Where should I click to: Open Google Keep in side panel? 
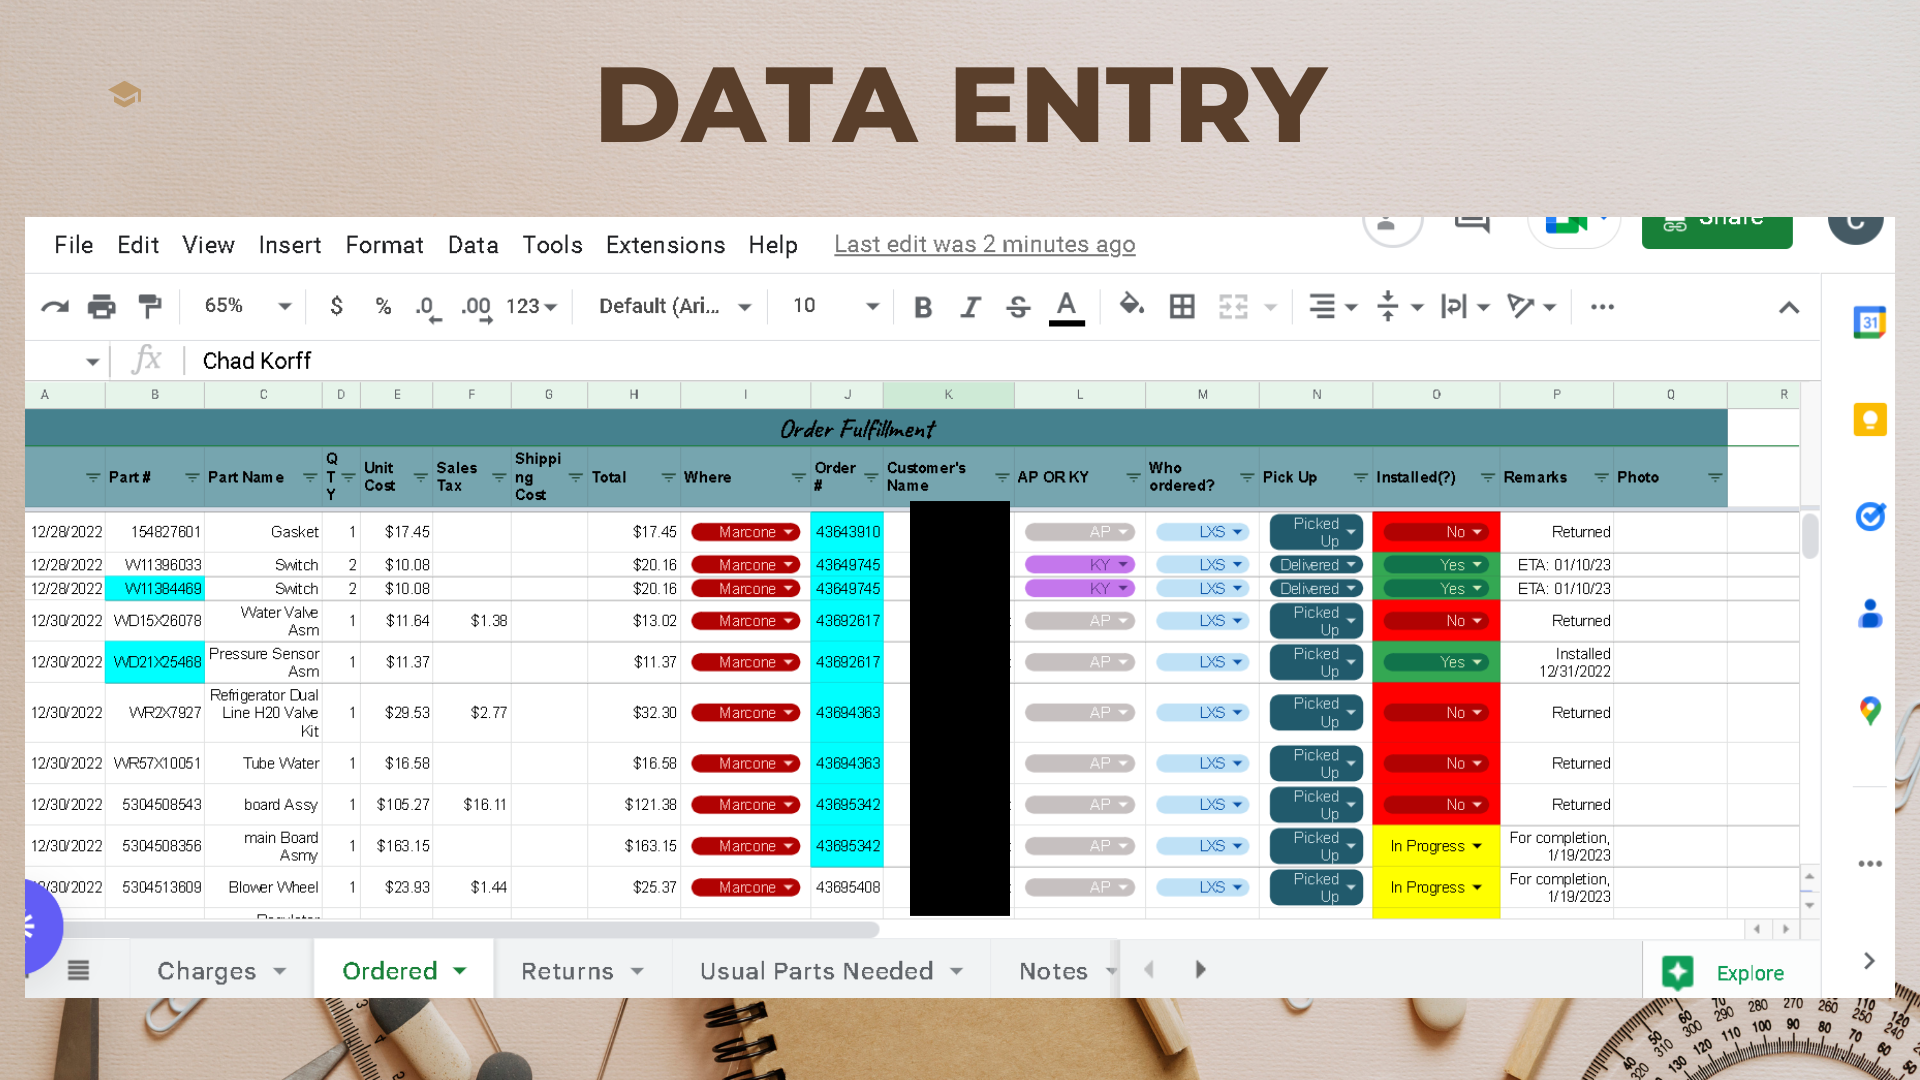1869,419
